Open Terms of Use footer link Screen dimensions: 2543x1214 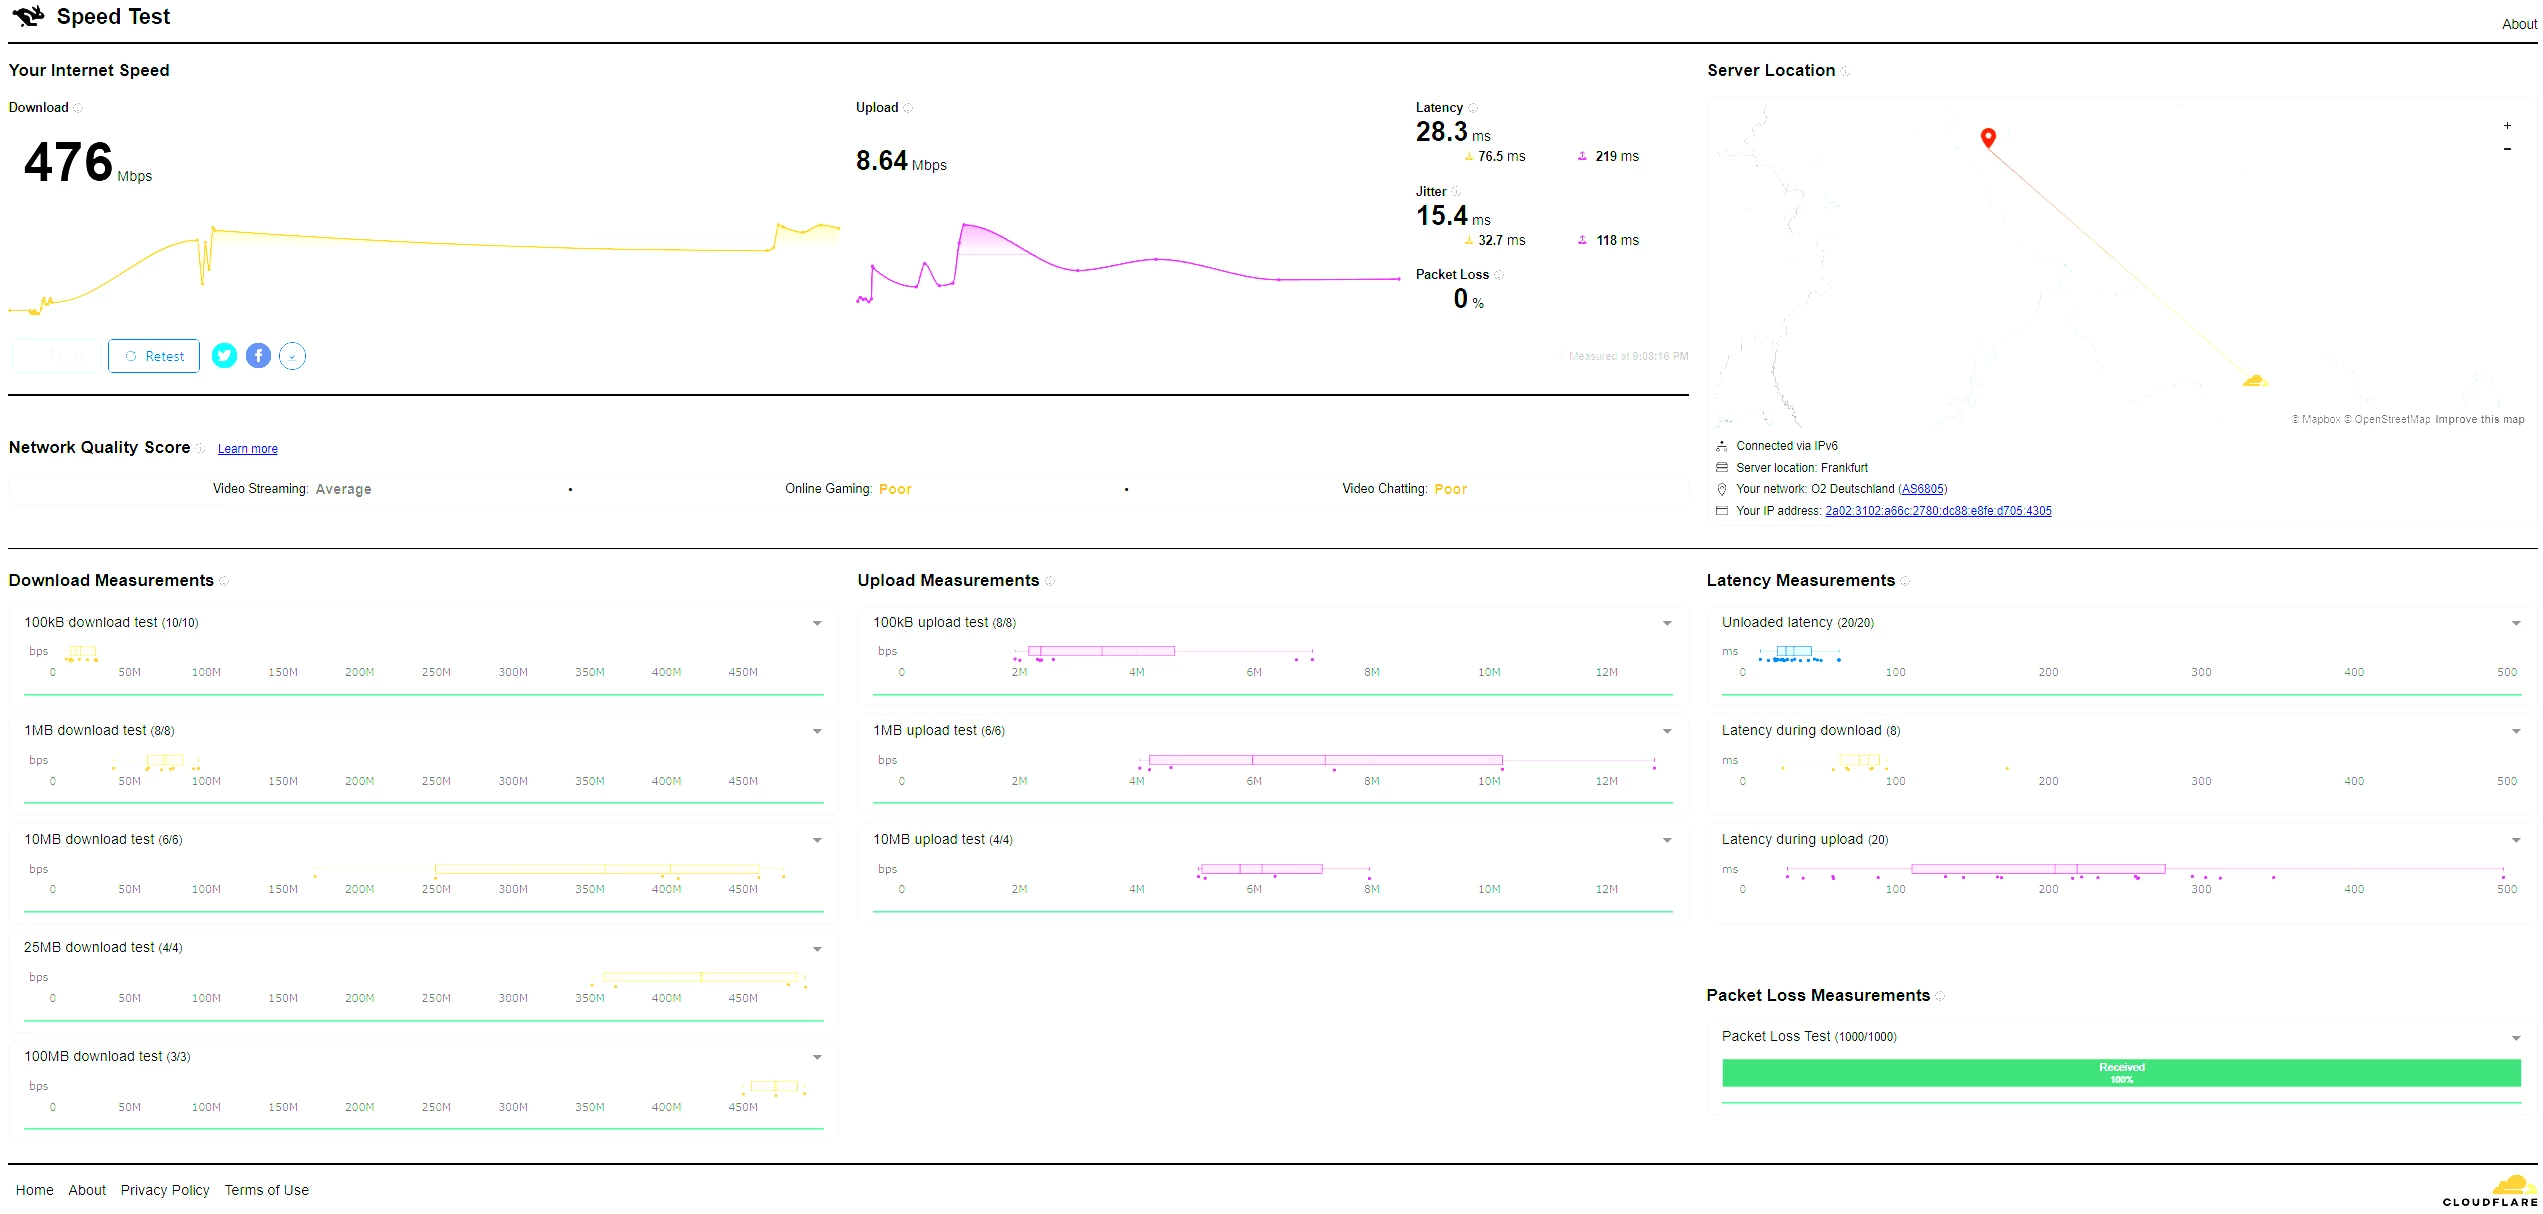pyautogui.click(x=266, y=1190)
